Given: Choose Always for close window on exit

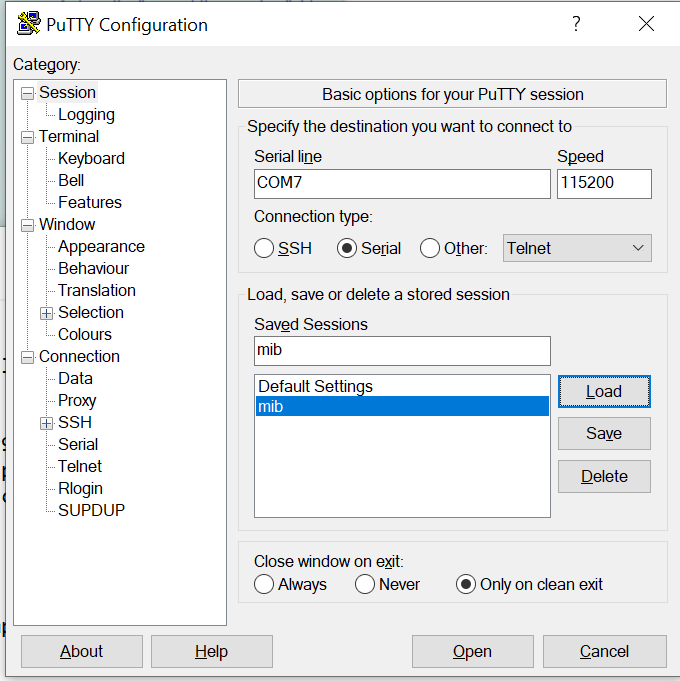Looking at the screenshot, I should click(x=264, y=584).
